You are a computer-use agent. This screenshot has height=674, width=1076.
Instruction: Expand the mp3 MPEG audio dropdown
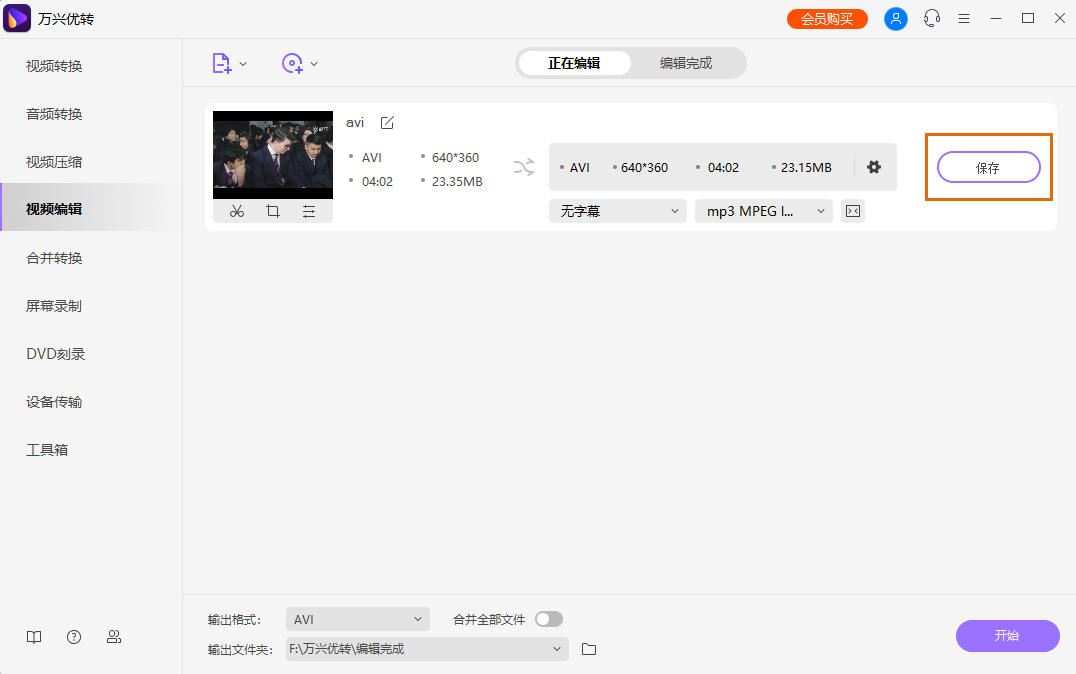[763, 211]
